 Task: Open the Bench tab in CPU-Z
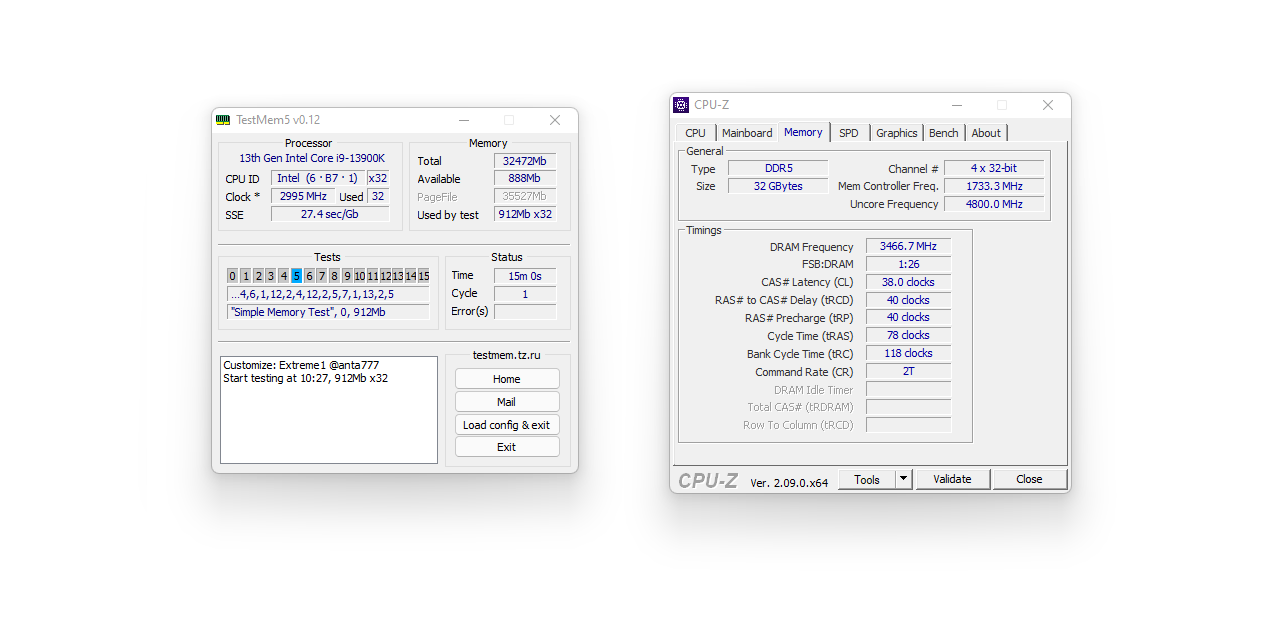(x=944, y=133)
